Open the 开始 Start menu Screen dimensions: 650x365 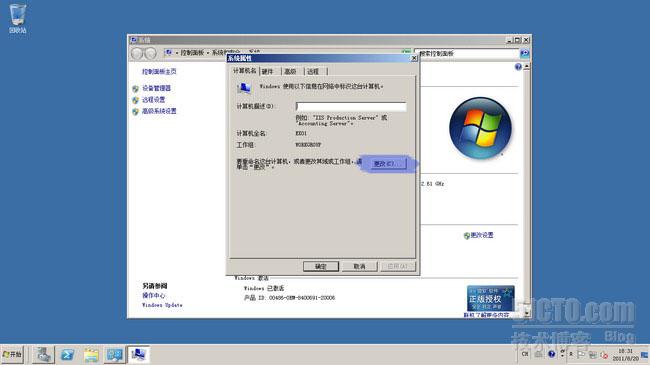pos(12,355)
